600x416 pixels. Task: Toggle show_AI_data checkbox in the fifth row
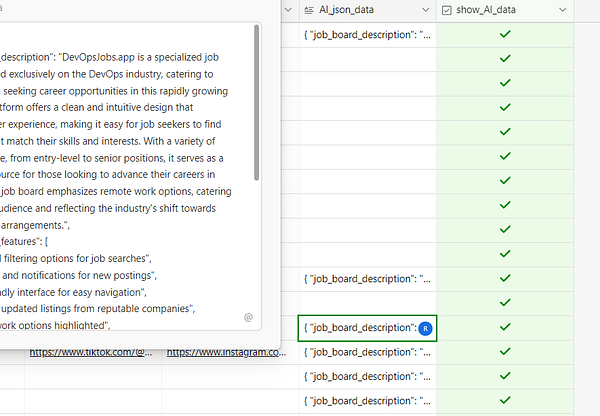[x=505, y=132]
